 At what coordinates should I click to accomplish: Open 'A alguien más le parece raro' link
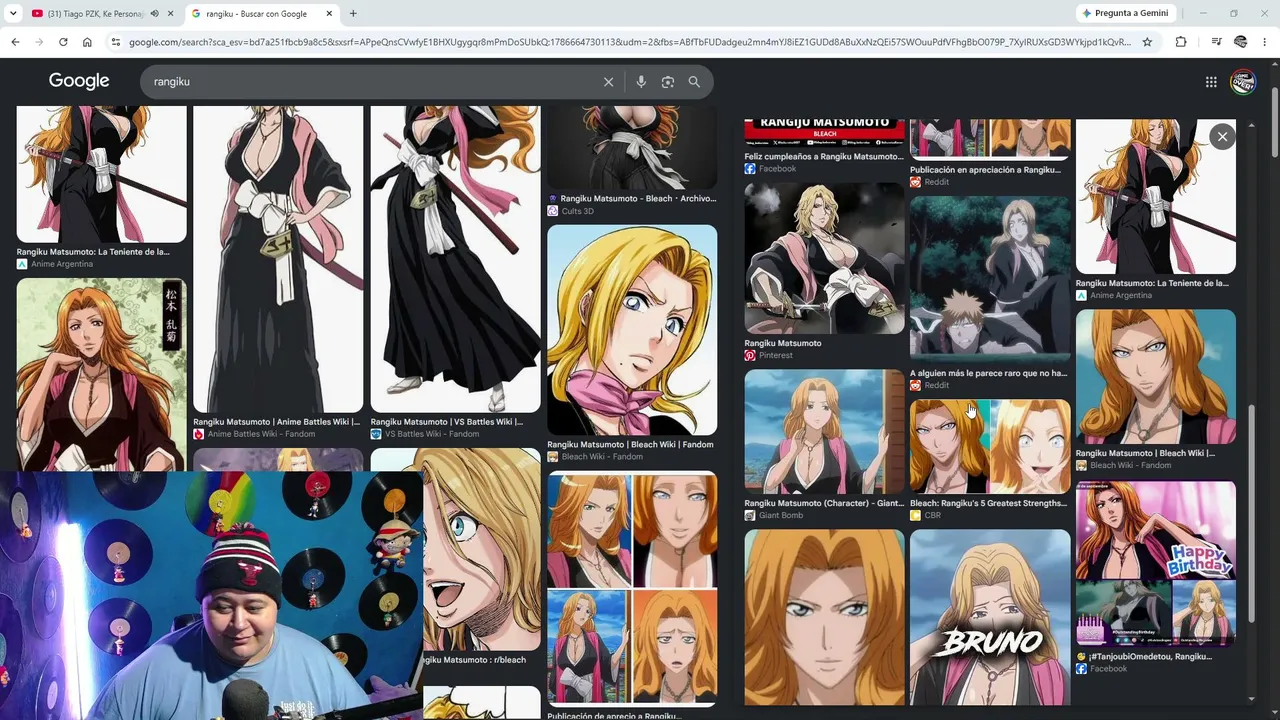988,373
